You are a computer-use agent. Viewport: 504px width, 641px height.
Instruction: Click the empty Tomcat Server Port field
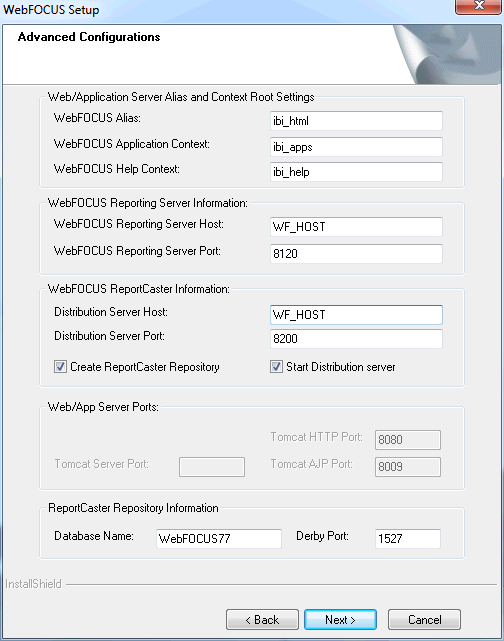(212, 466)
